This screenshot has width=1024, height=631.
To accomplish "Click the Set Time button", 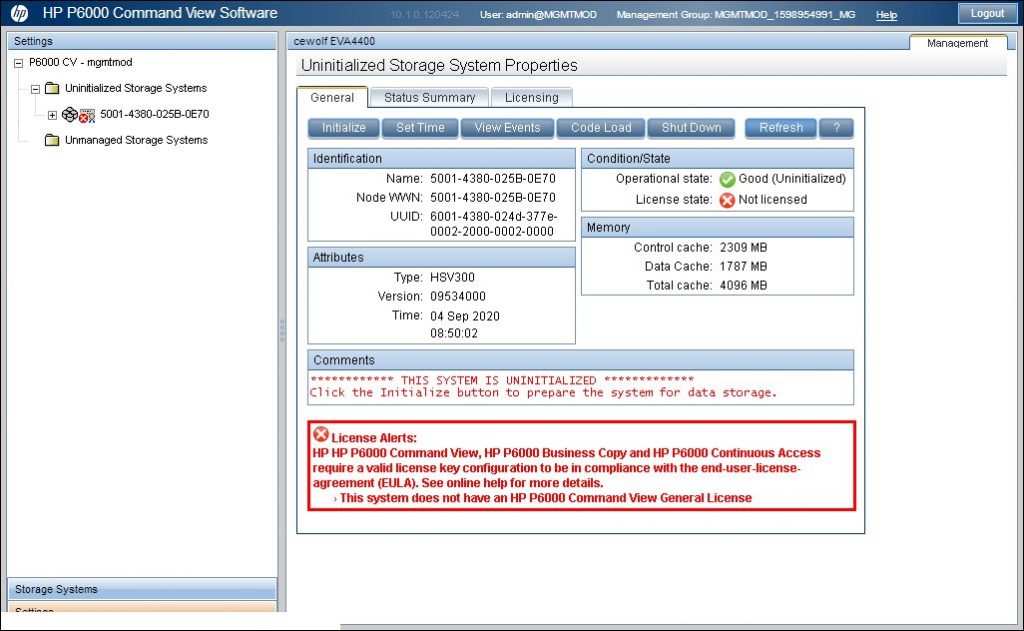I will point(420,127).
